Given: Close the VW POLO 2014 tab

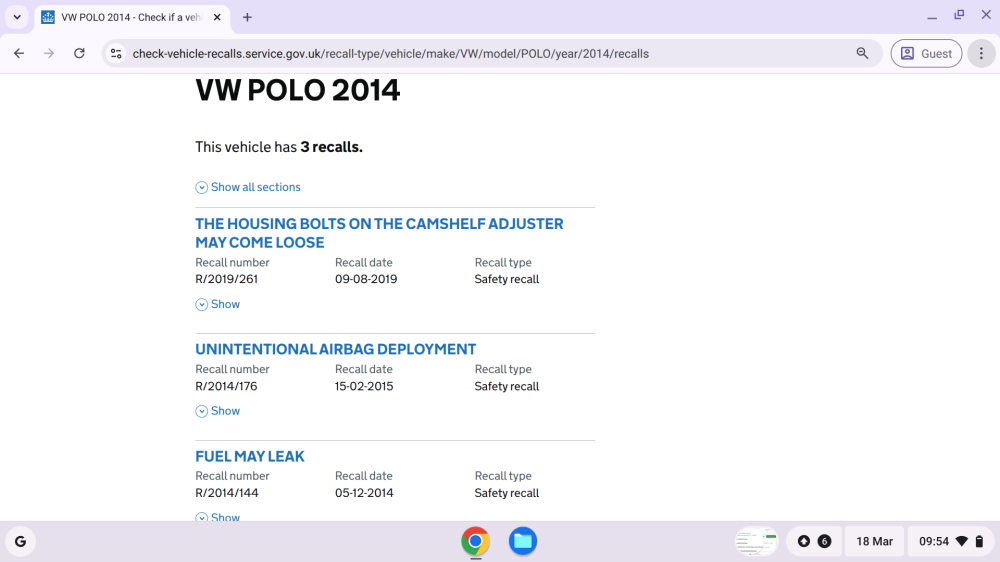Looking at the screenshot, I should 217,17.
